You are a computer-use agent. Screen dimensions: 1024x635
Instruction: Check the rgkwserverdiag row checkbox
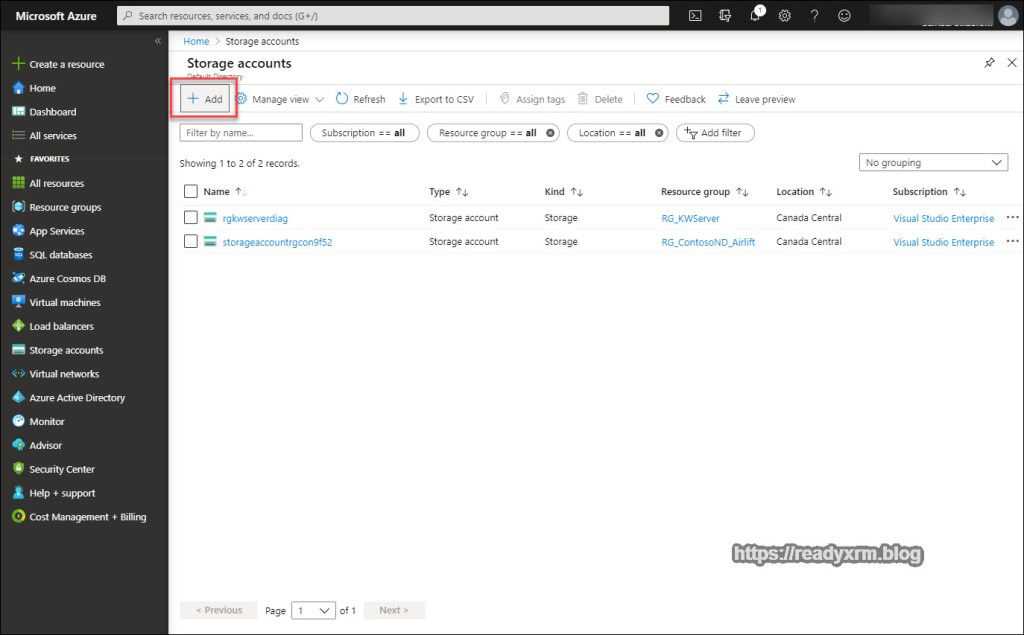(x=191, y=218)
